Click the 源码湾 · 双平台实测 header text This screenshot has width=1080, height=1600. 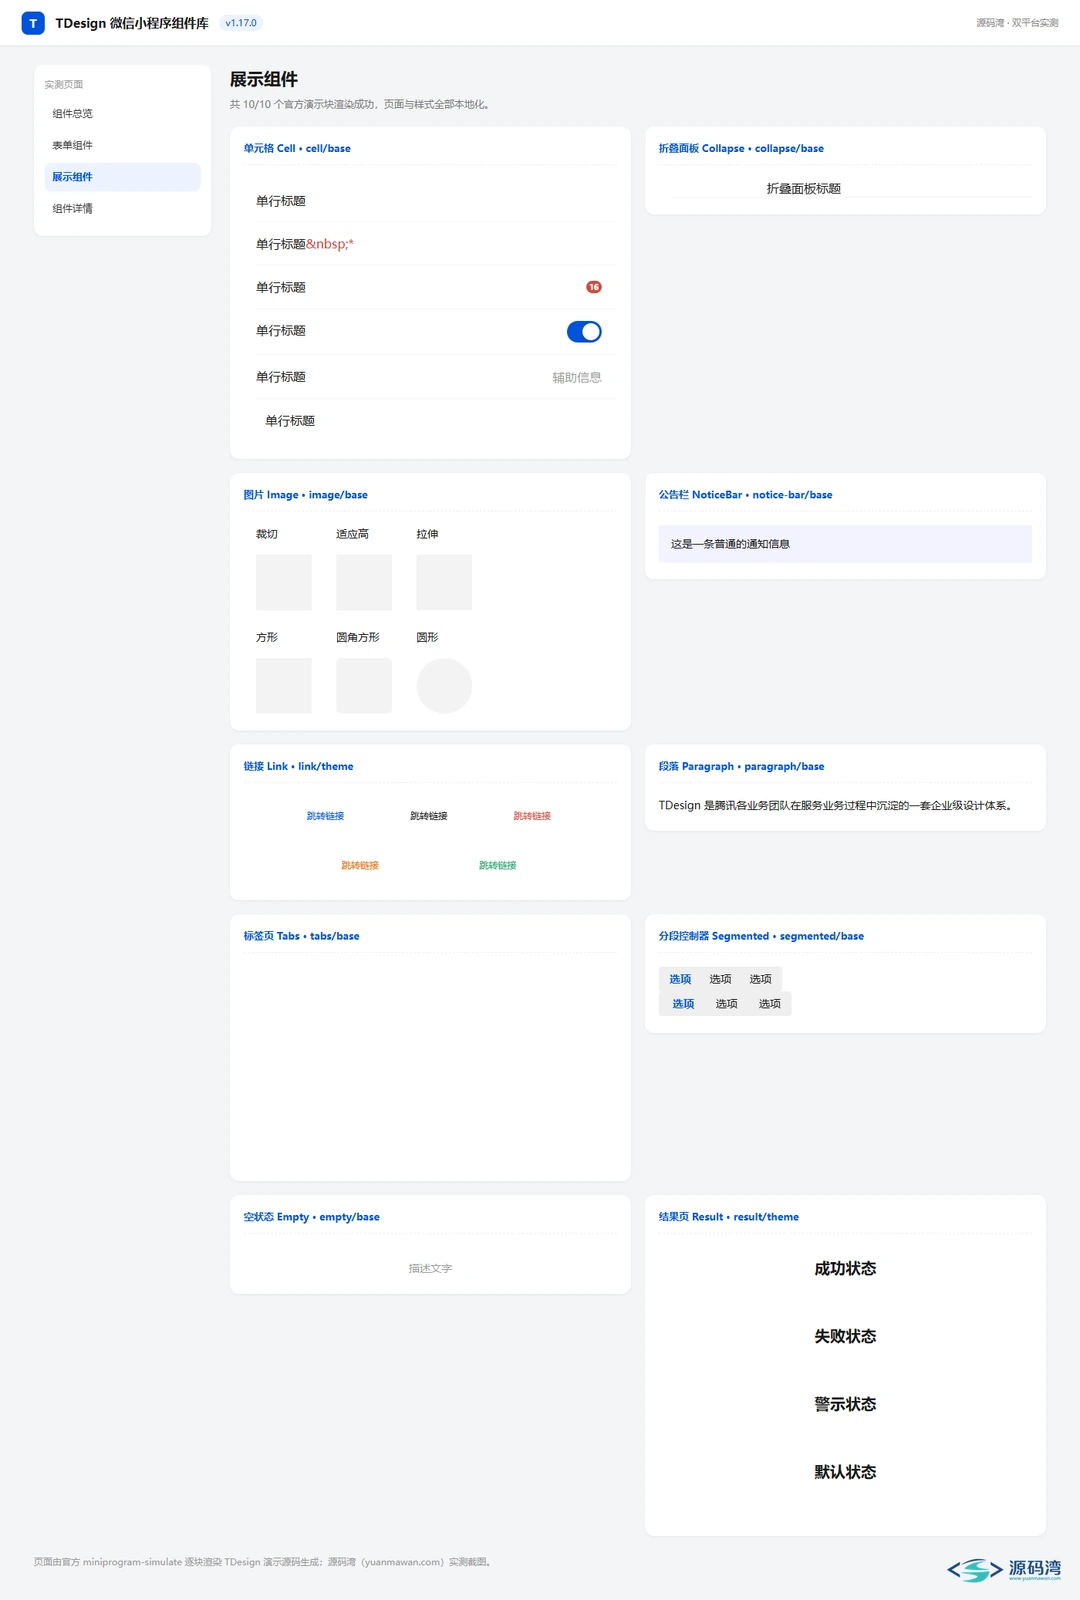click(1017, 23)
